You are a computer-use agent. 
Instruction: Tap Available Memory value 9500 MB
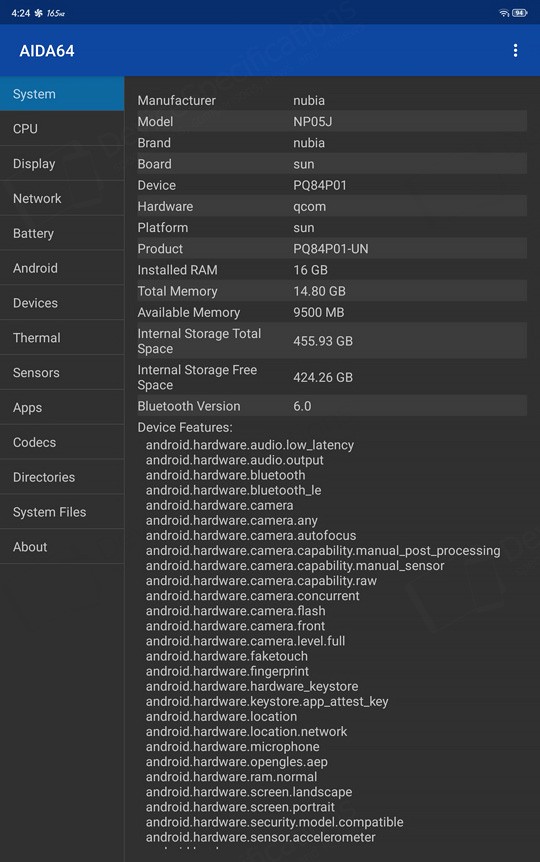(318, 312)
